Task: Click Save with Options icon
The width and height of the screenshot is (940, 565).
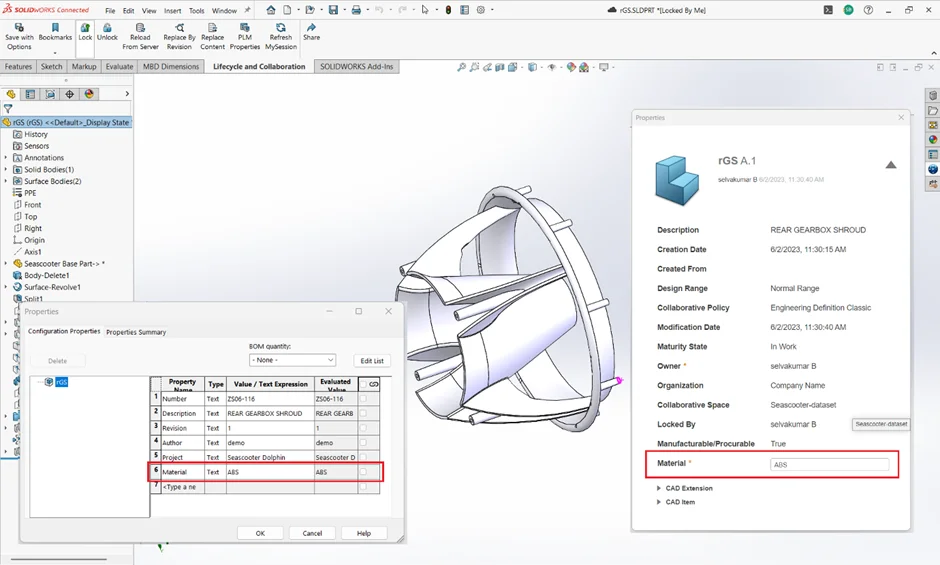Action: click(x=19, y=28)
